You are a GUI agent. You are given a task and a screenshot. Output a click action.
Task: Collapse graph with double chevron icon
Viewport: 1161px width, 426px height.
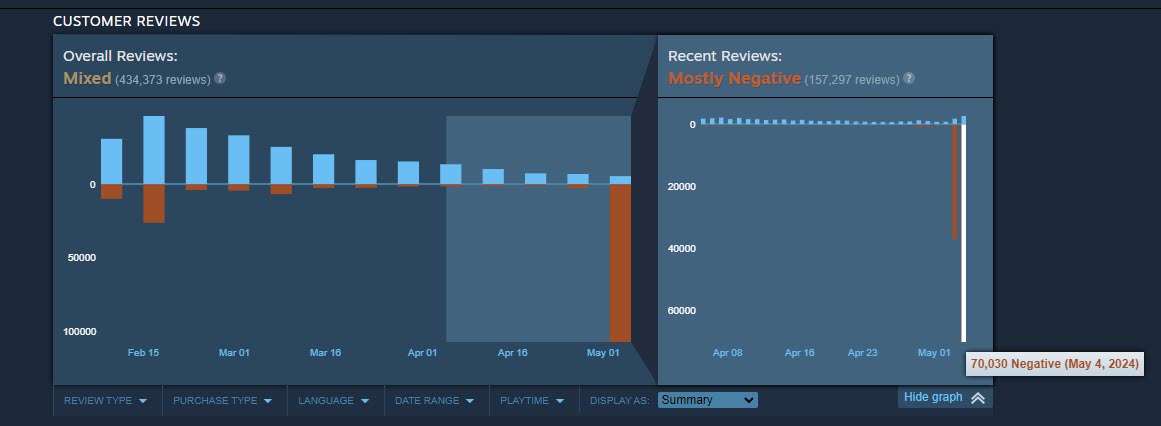coord(977,398)
